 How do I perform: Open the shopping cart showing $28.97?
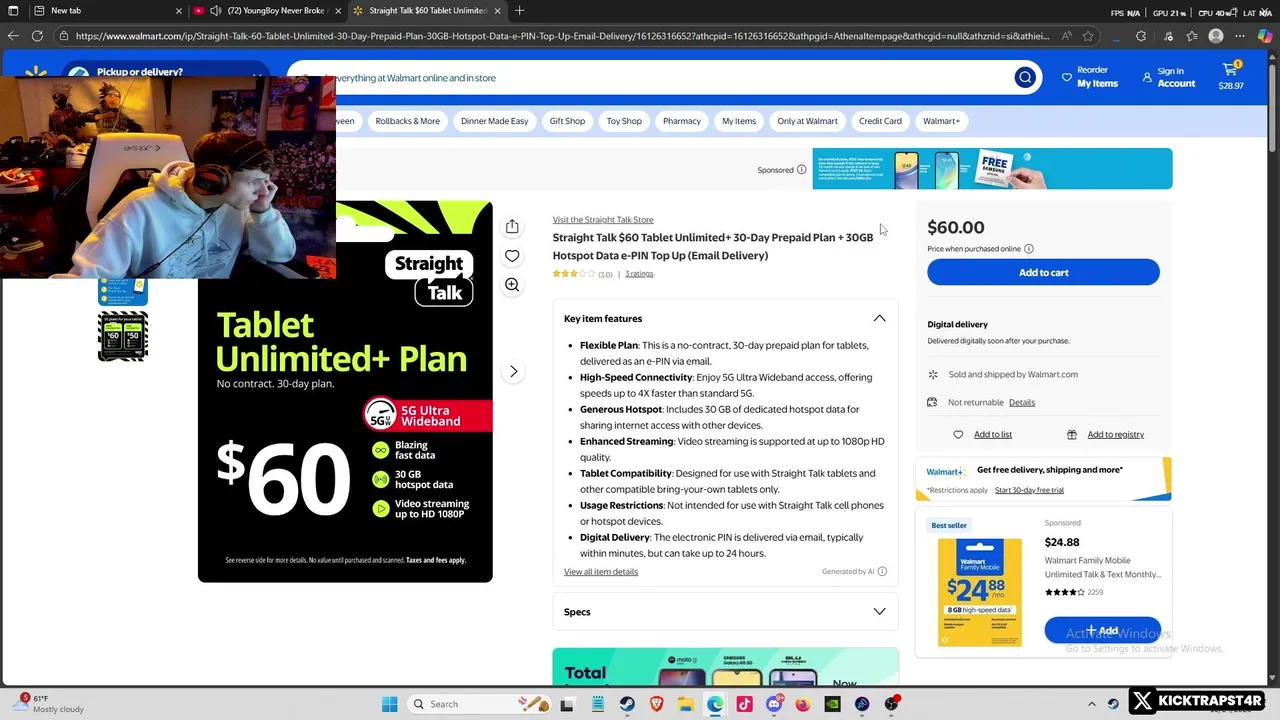tap(1231, 76)
